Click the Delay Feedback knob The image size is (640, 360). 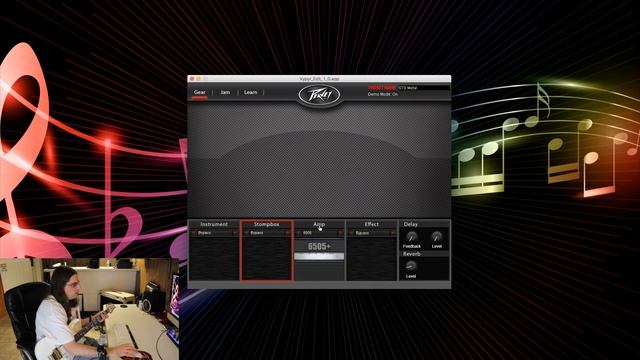(411, 237)
